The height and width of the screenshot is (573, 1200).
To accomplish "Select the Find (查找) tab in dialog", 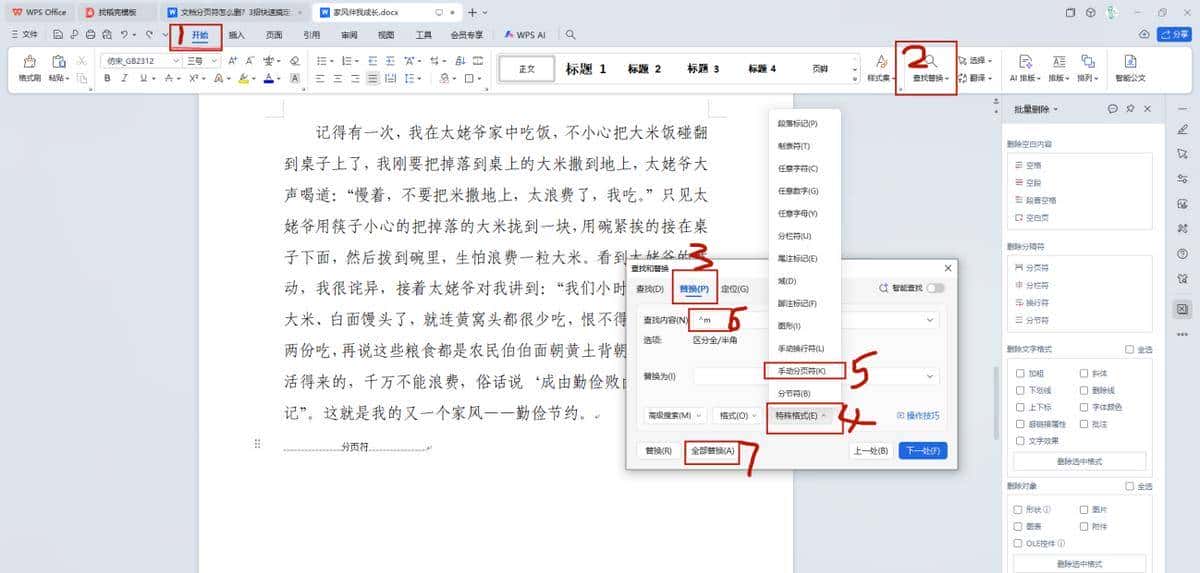I will click(651, 289).
